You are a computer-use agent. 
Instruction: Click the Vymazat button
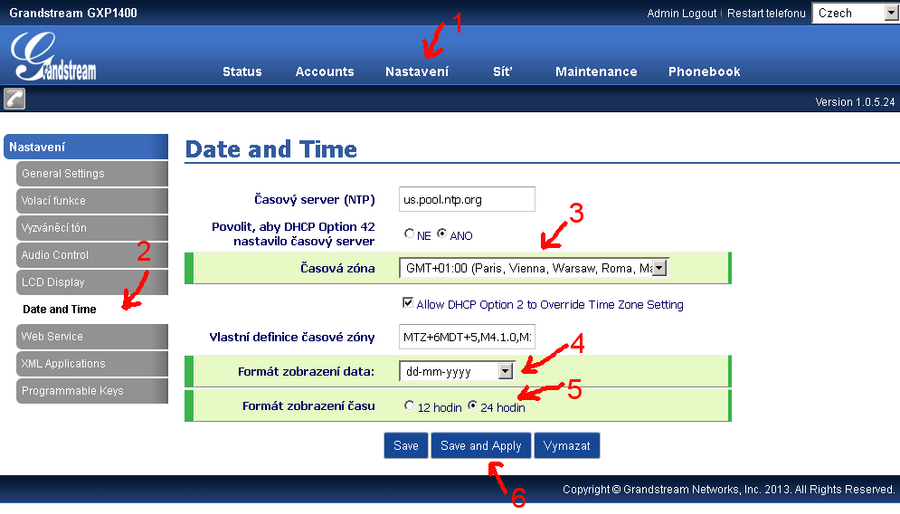click(x=567, y=446)
